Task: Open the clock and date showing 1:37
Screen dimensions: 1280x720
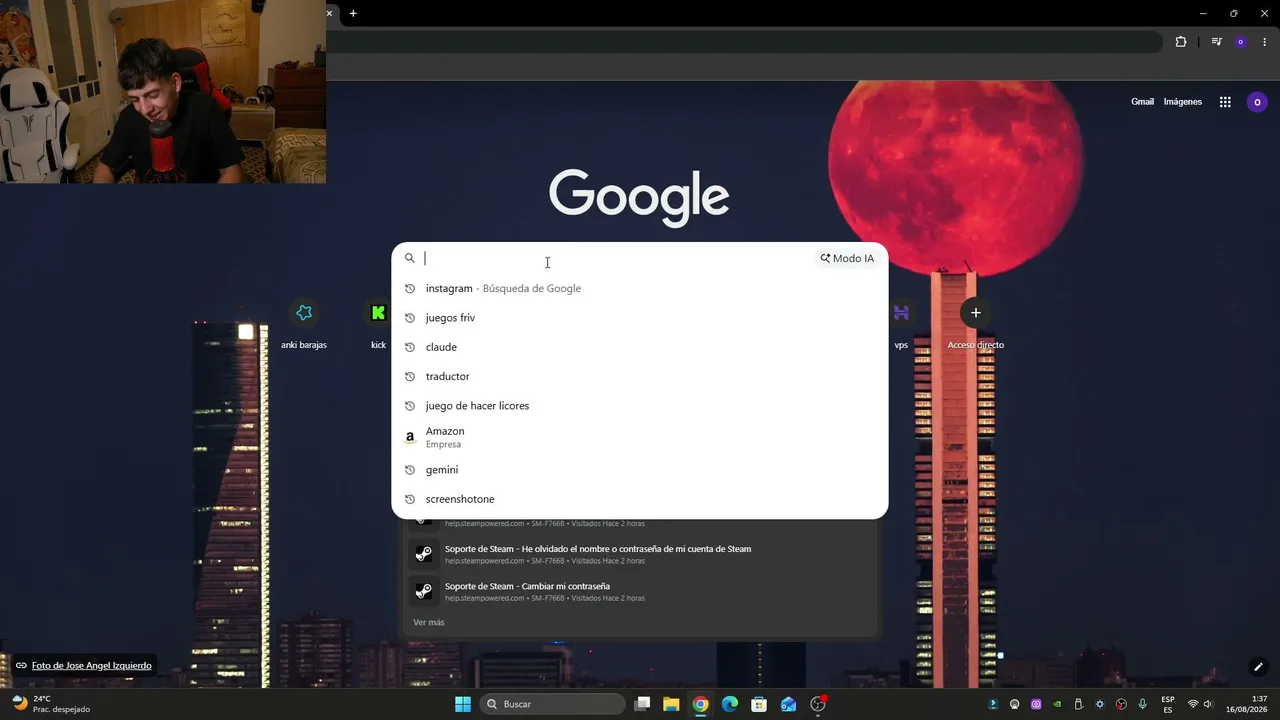Action: point(1247,704)
